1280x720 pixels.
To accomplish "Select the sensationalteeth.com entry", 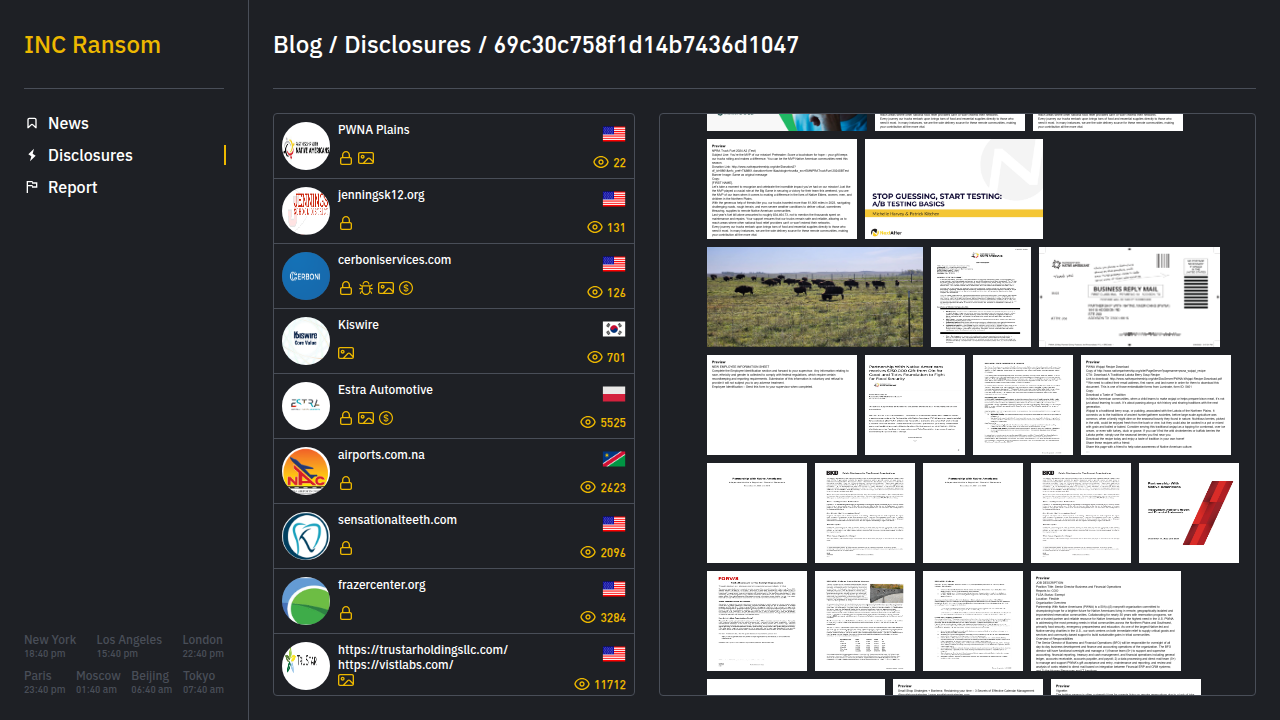I will tap(397, 520).
